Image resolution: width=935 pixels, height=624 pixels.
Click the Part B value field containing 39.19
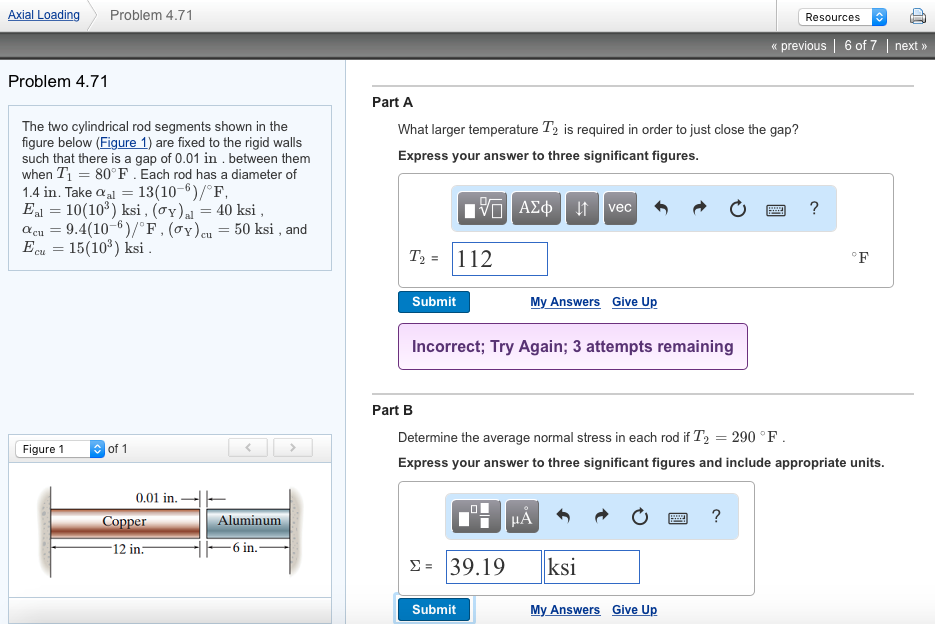click(x=494, y=567)
